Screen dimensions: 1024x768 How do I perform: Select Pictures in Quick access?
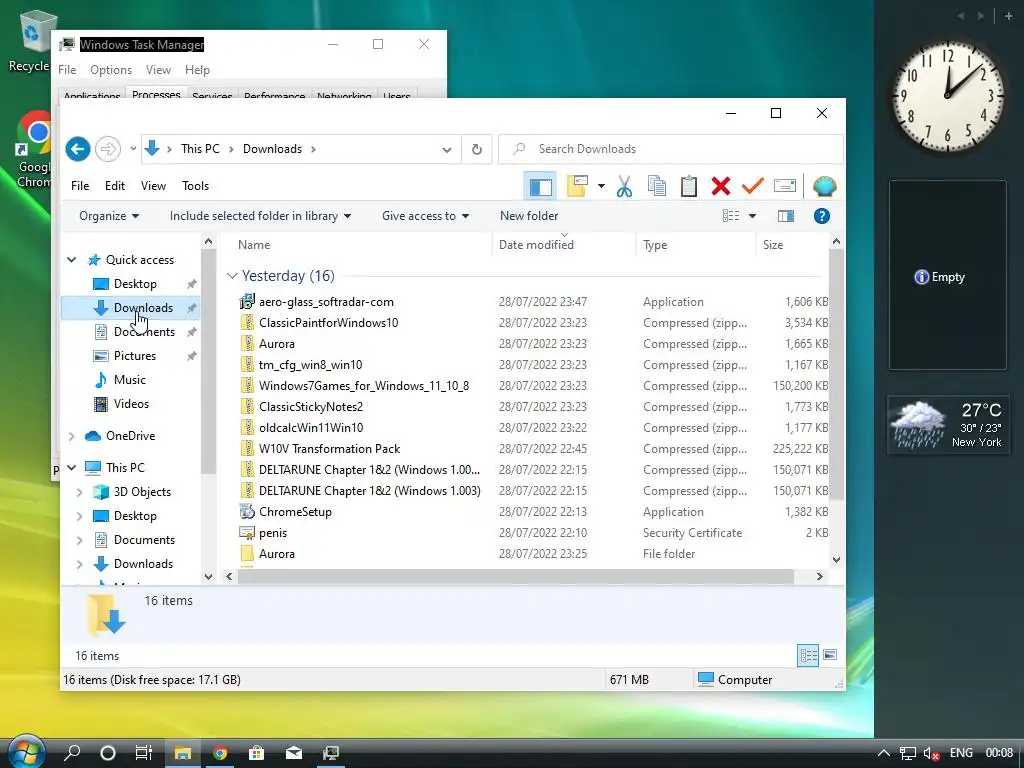pyautogui.click(x=135, y=356)
